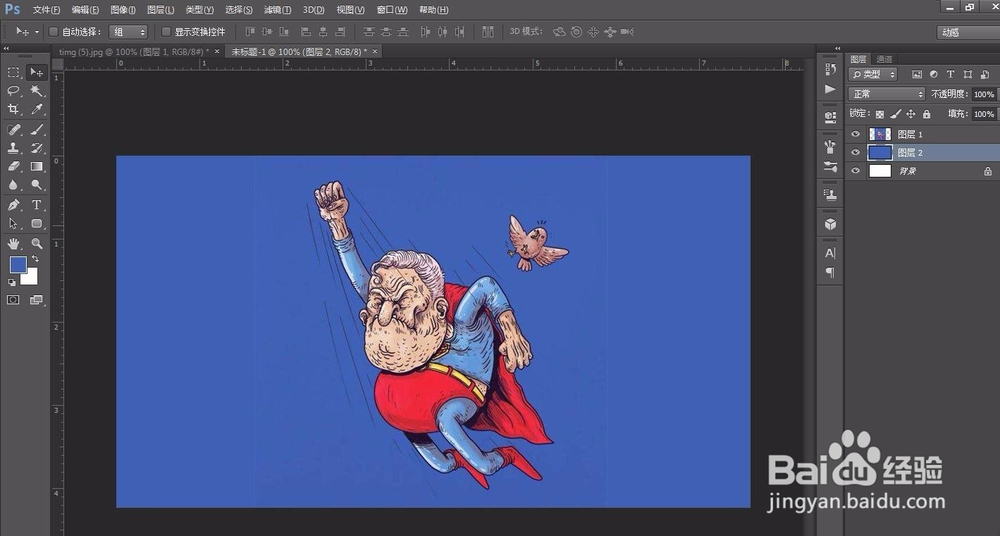The height and width of the screenshot is (536, 1000).
Task: Select the Blur tool
Action: click(13, 185)
